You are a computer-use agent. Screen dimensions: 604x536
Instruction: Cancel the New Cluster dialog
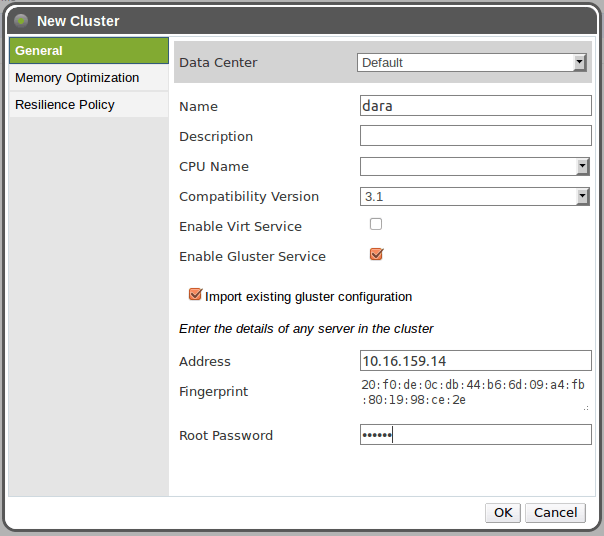tap(555, 513)
